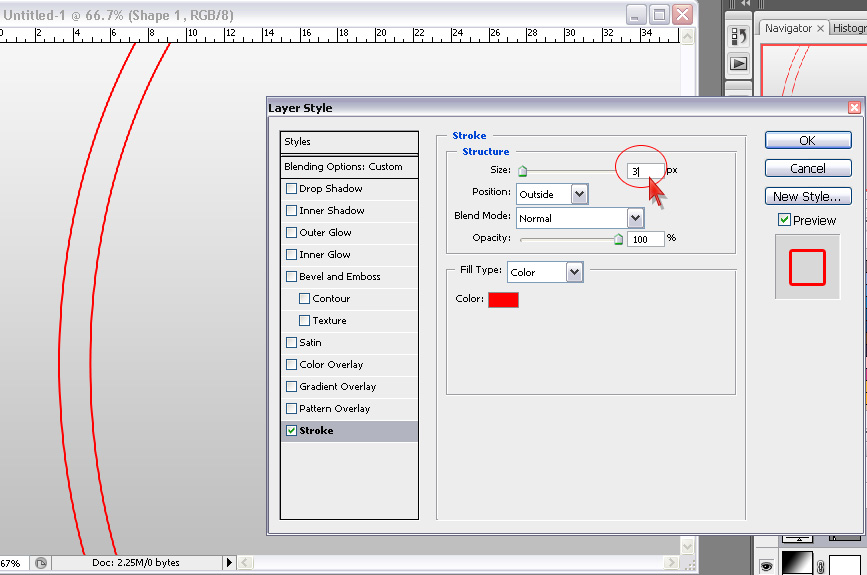
Task: Enable the Gradient Overlay checkbox
Action: point(291,386)
